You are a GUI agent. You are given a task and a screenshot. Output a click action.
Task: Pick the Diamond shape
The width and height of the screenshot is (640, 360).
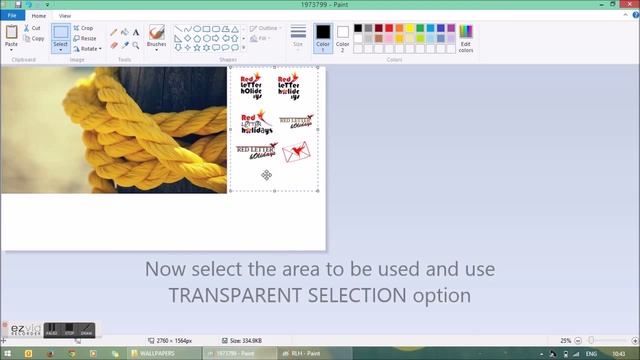point(187,38)
